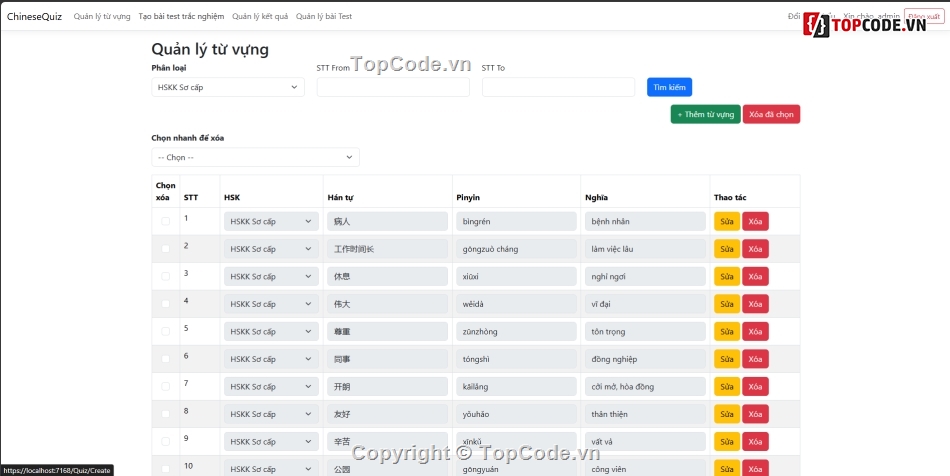This screenshot has height=476, width=950.
Task: Expand the HSK dropdown in row 5
Action: (x=271, y=332)
